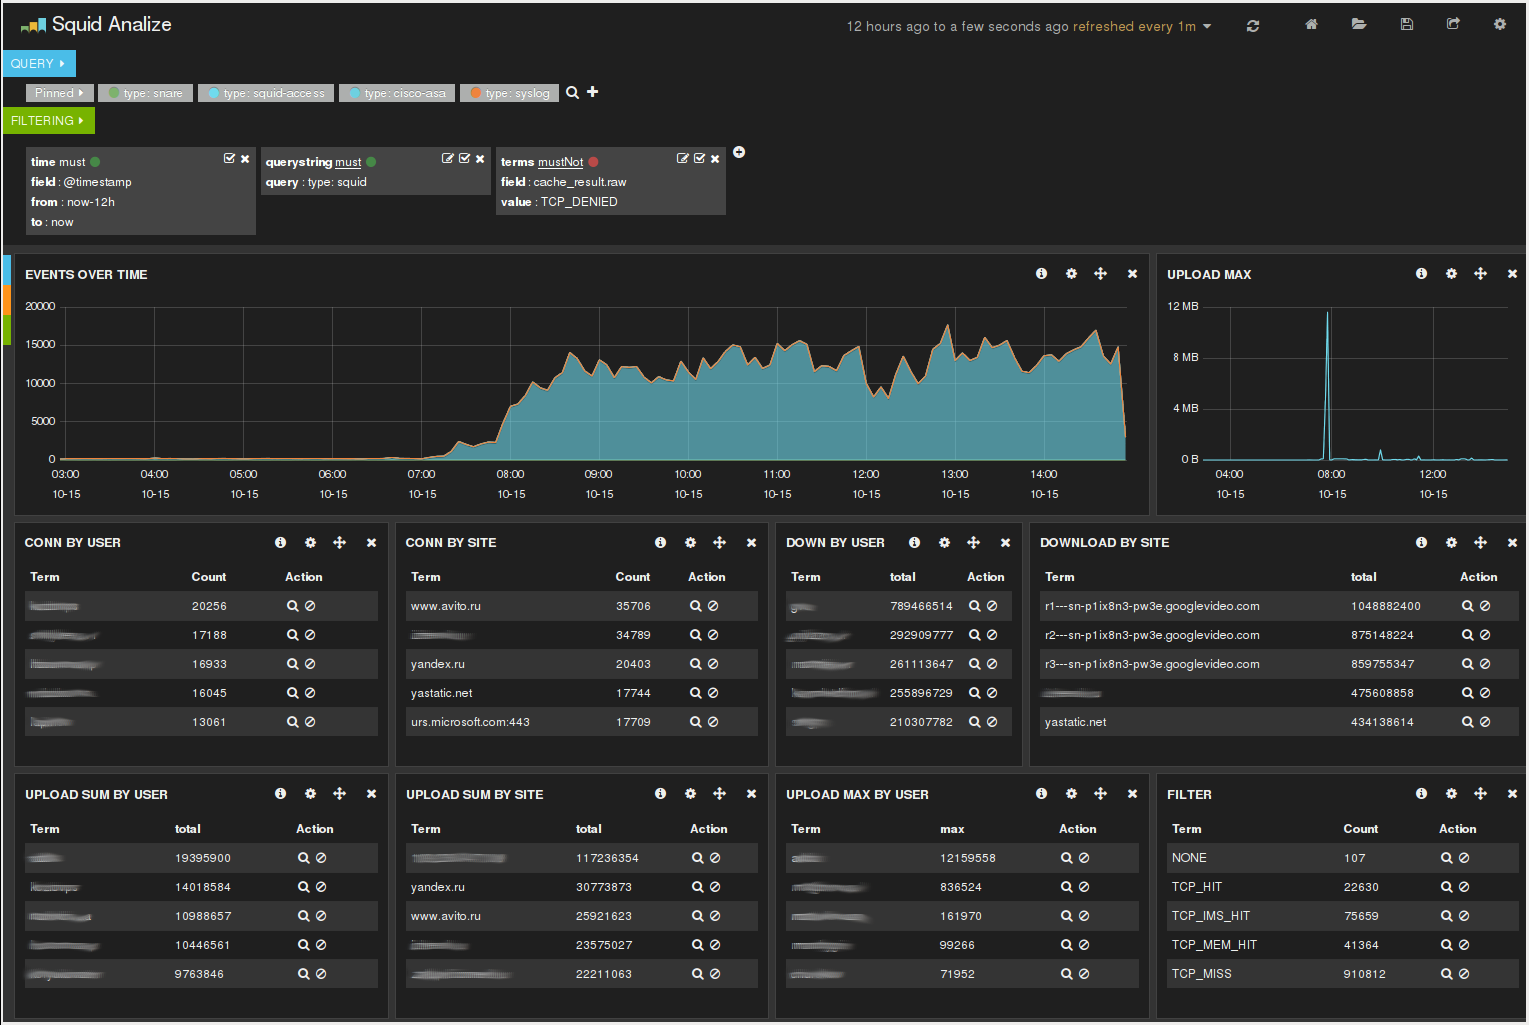Click the mustNot label in terms filter
This screenshot has height=1025, width=1529.
[560, 162]
